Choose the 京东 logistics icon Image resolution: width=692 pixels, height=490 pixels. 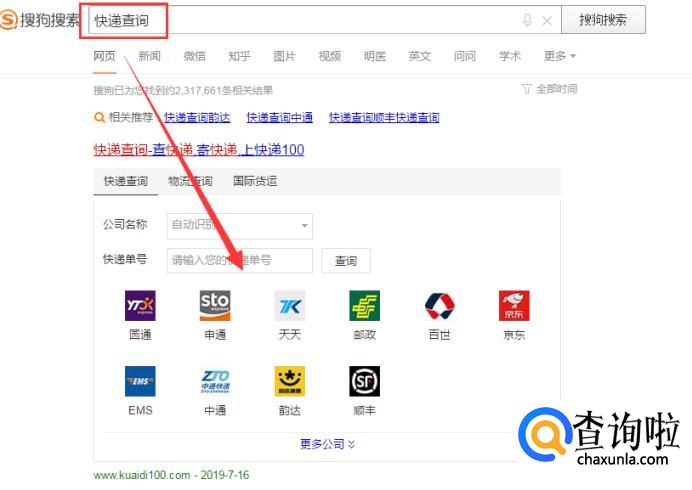click(x=514, y=305)
